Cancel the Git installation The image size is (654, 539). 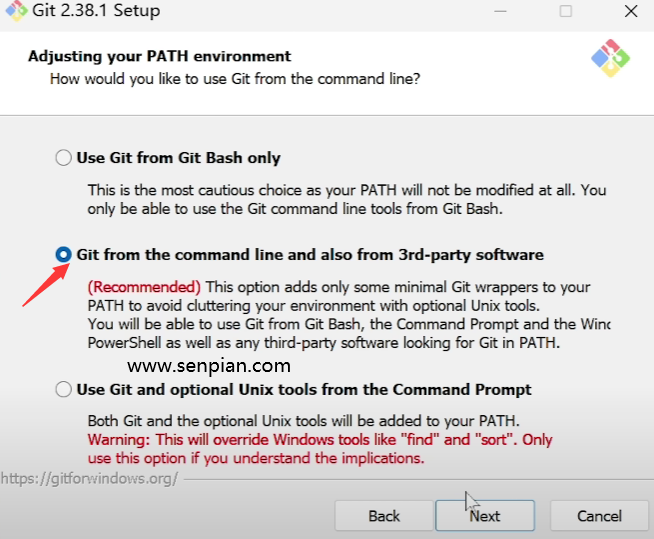click(x=599, y=516)
